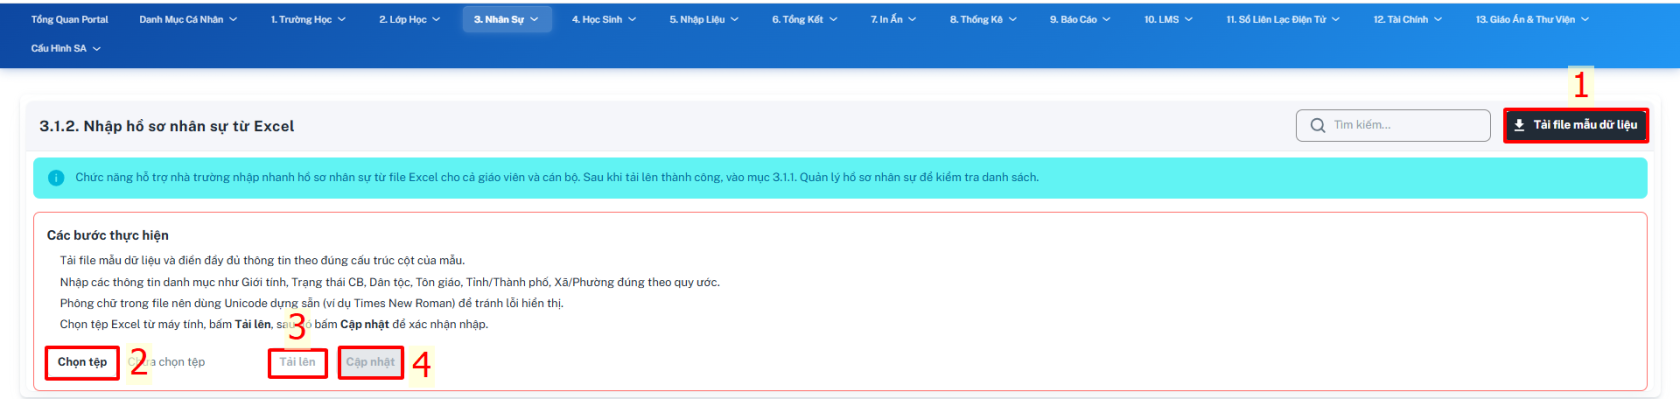Screen dimensions: 1680x399
Task: Expand the 7. In Ấn dropdown
Action: click(893, 19)
